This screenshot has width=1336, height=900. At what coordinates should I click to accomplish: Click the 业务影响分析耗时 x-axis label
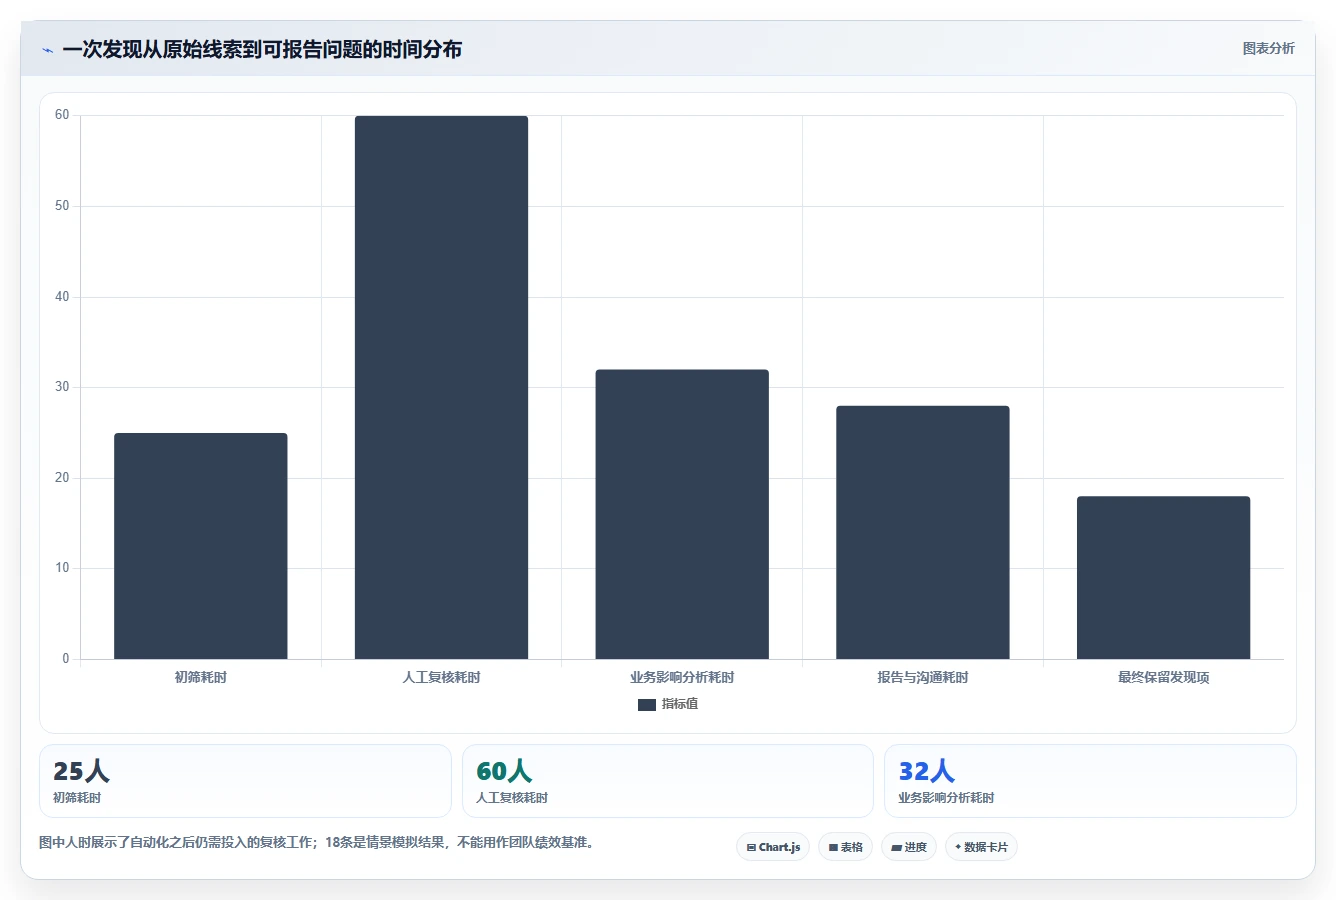tap(682, 677)
